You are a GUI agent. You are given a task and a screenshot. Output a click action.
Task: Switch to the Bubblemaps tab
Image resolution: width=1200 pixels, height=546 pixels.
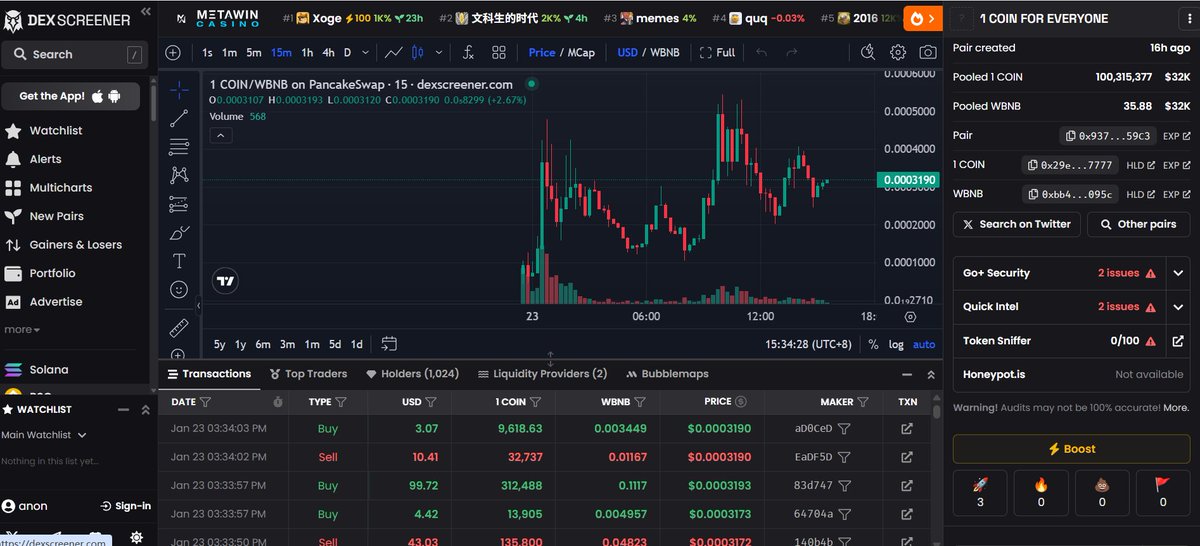[x=667, y=374]
